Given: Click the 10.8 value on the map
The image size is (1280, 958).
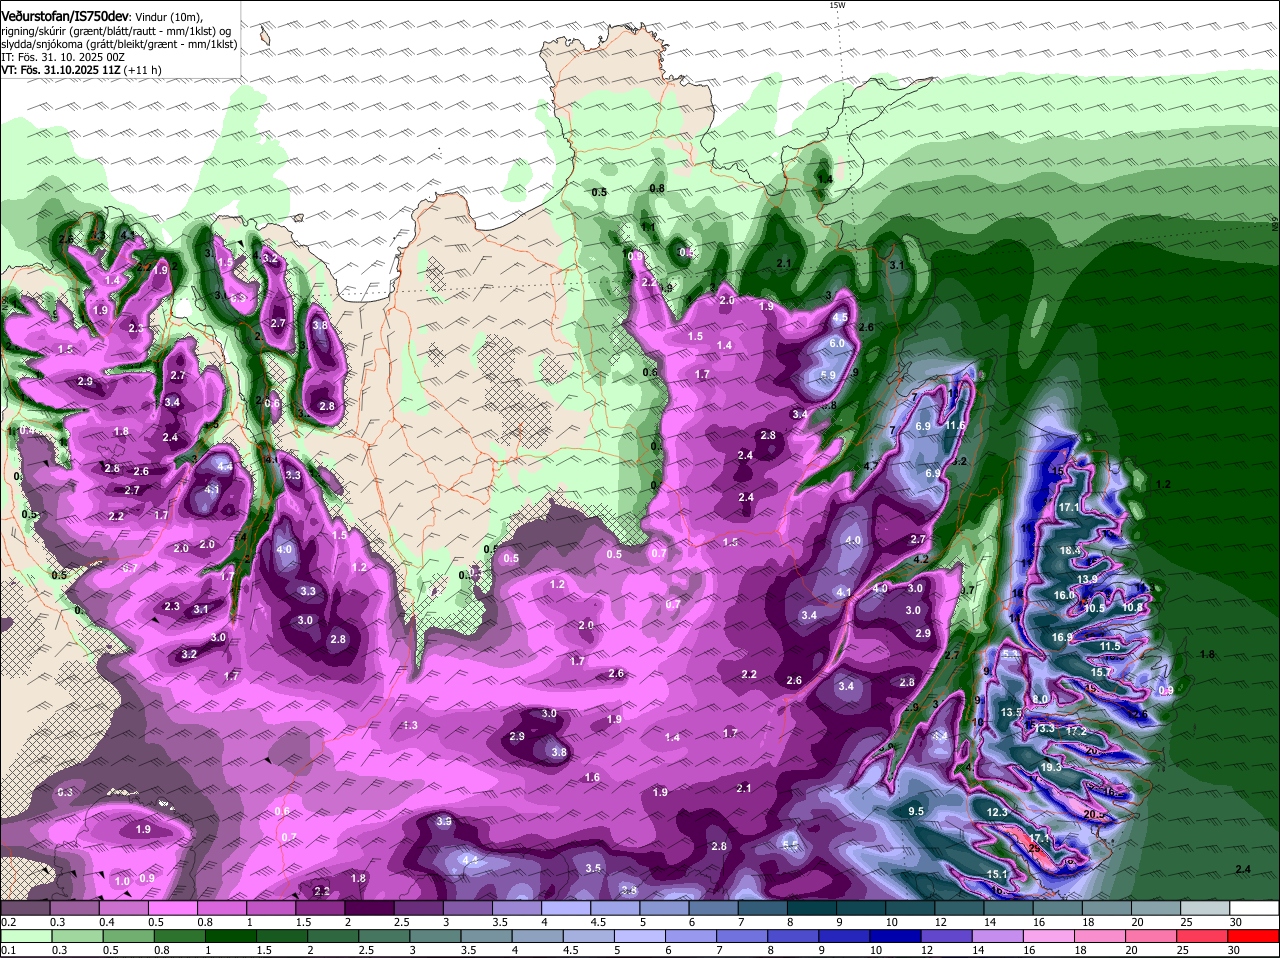Looking at the screenshot, I should coord(1132,607).
